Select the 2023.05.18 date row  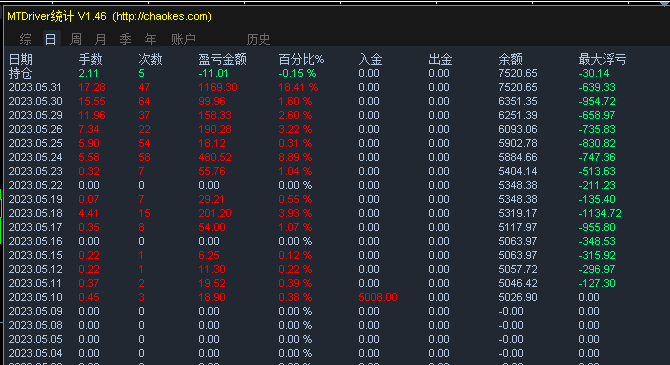click(x=35, y=213)
